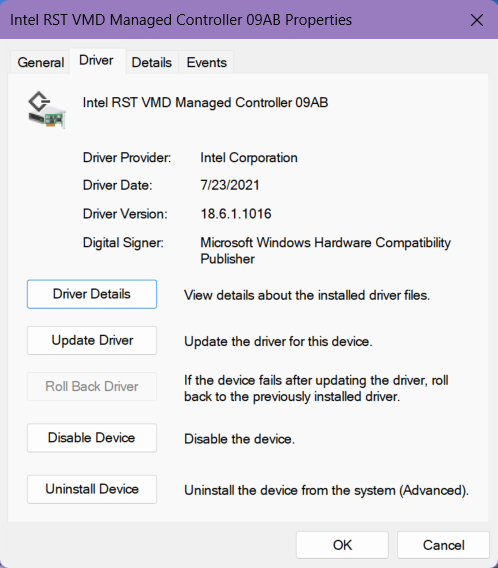
Task: Click the greyed Roll Back Driver button
Action: 92,387
